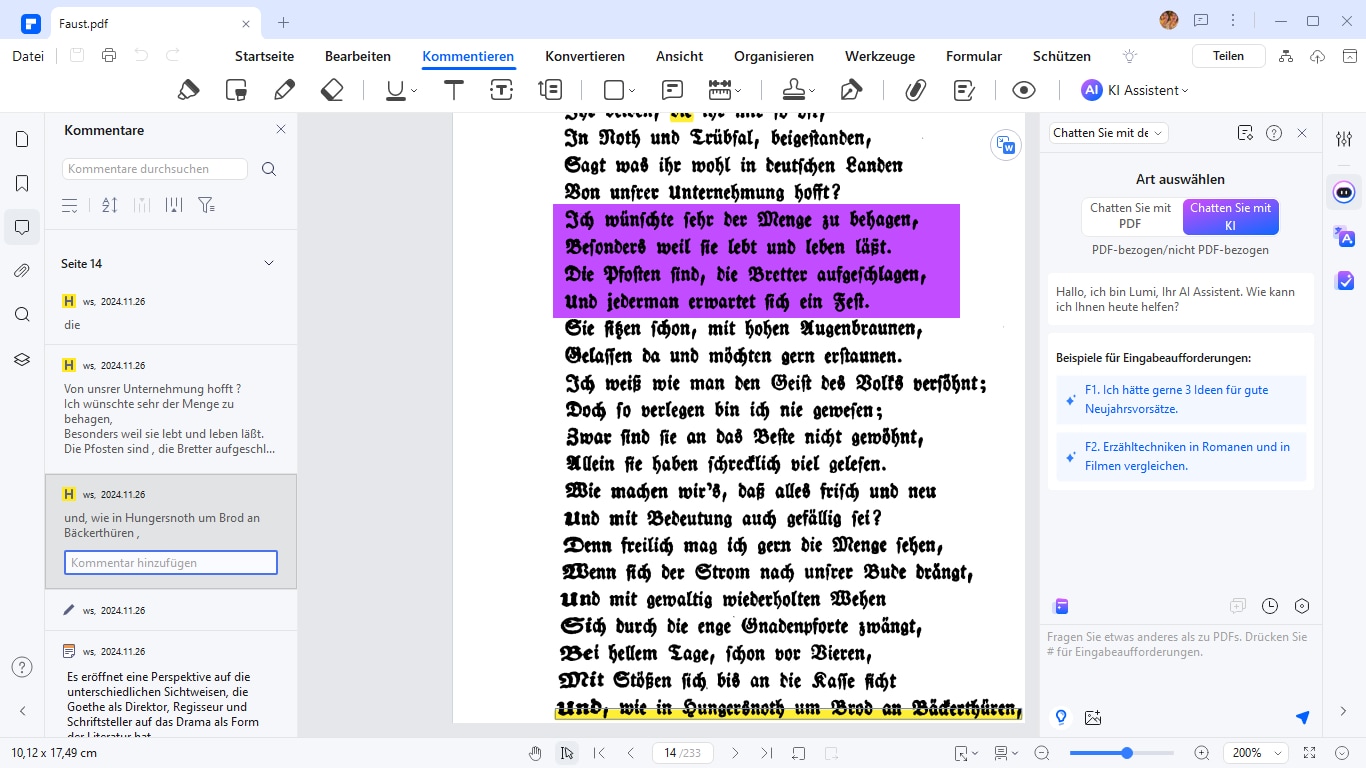Image resolution: width=1366 pixels, height=768 pixels.
Task: Close the Kommentare panel
Action: pos(281,130)
